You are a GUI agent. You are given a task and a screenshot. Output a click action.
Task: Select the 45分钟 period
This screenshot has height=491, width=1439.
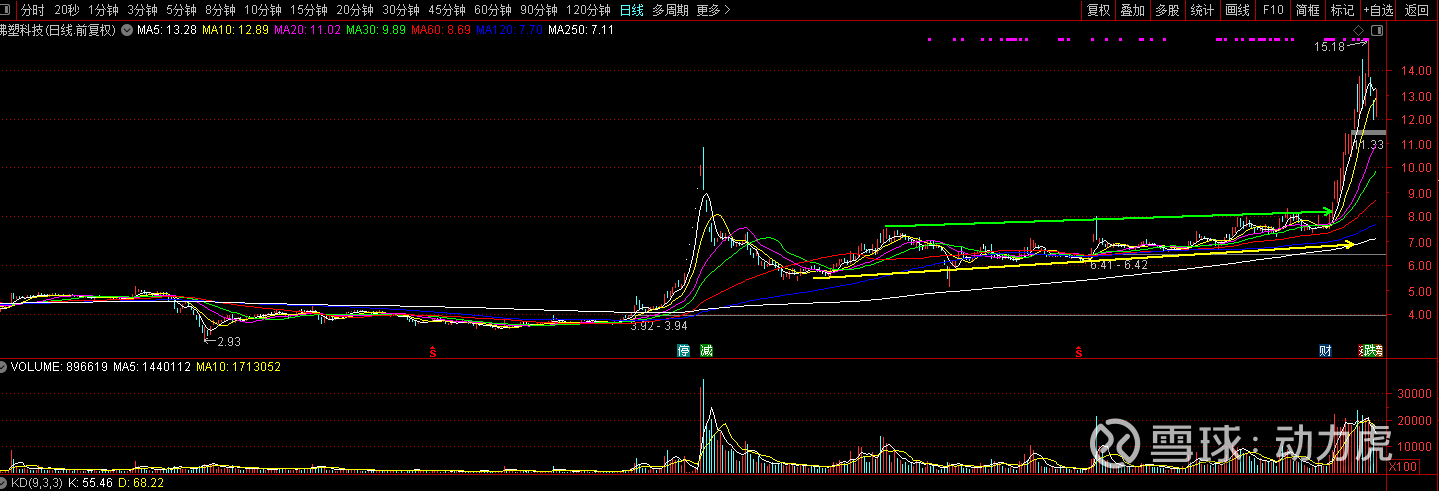pos(447,10)
